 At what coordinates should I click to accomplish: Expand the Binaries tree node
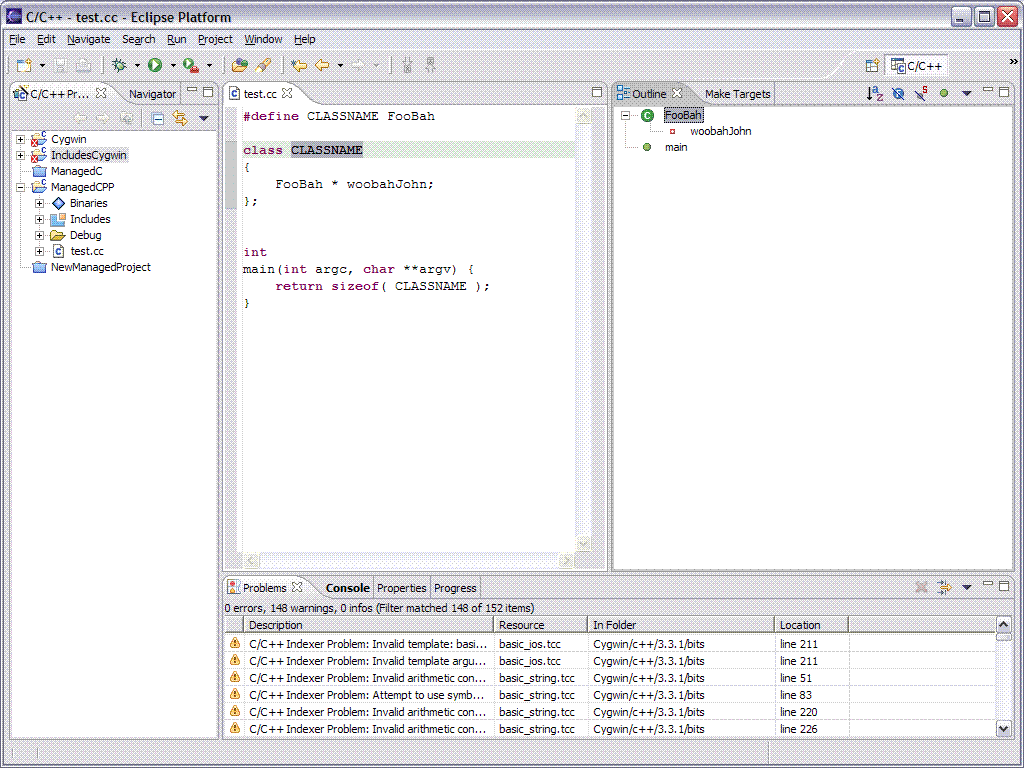[x=40, y=203]
